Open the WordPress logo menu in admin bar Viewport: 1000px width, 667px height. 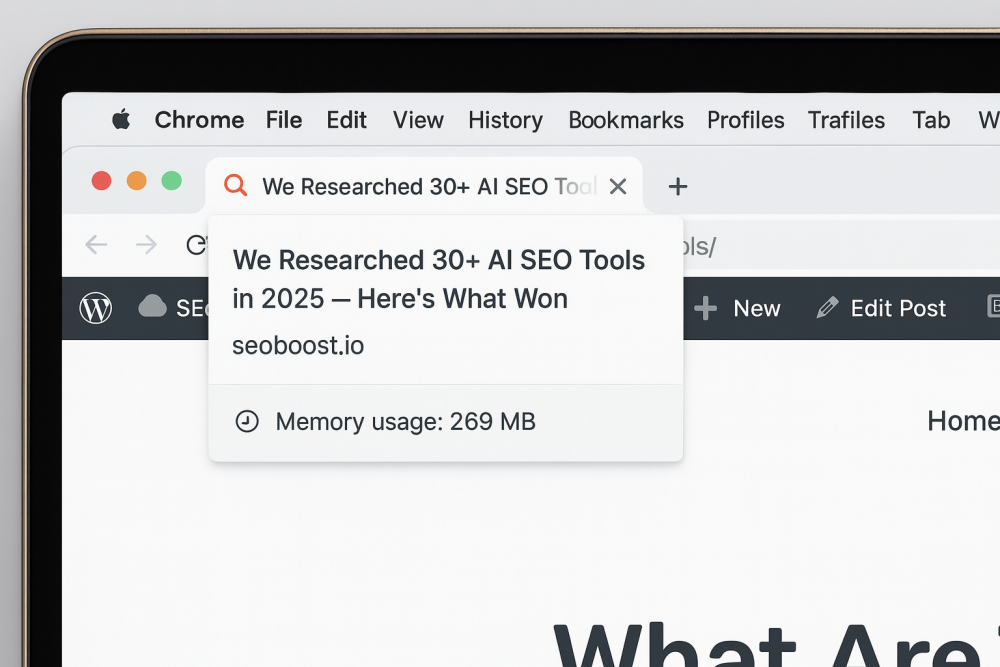pyautogui.click(x=96, y=308)
